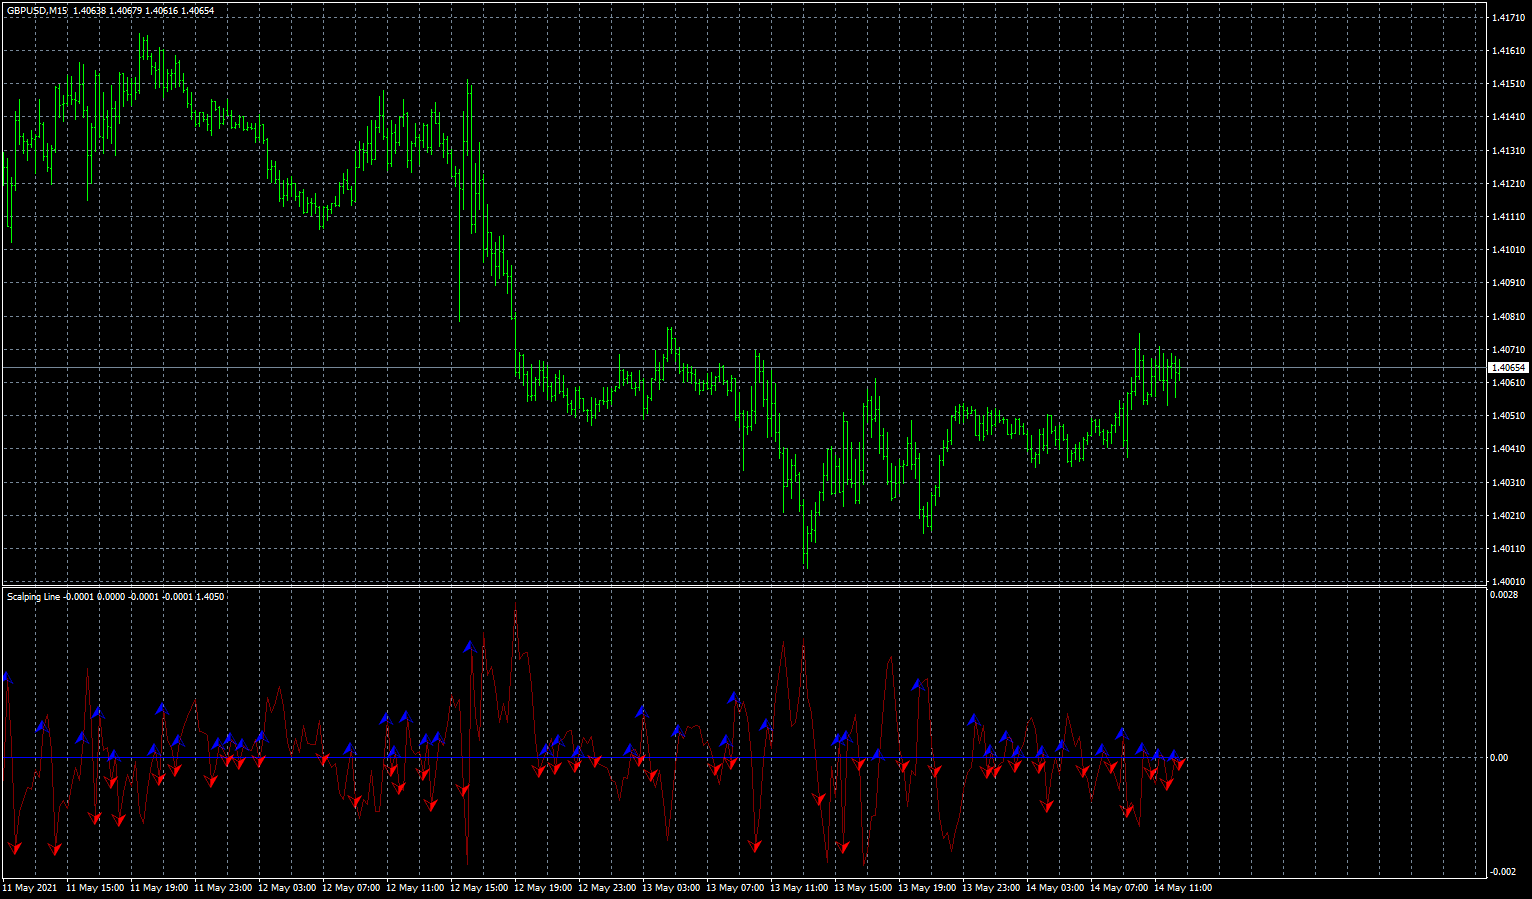Click time label 13 May 11:00

(799, 888)
